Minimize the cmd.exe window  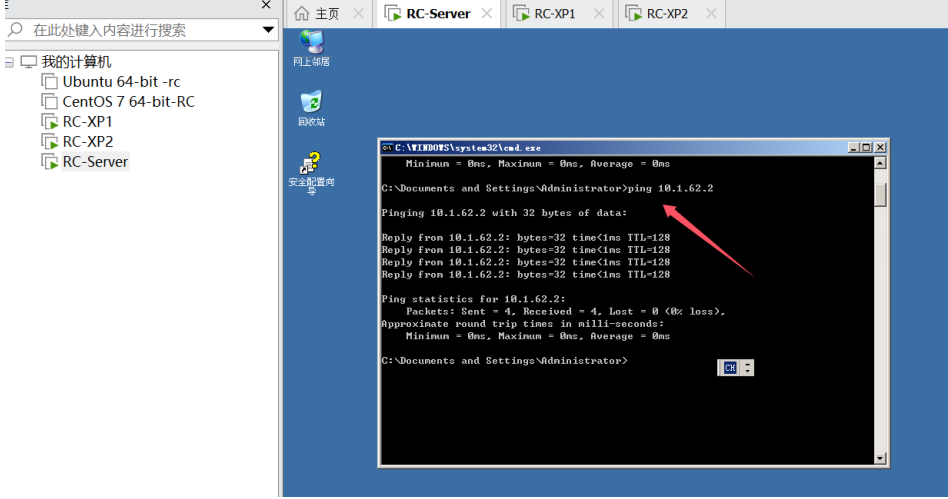853,148
